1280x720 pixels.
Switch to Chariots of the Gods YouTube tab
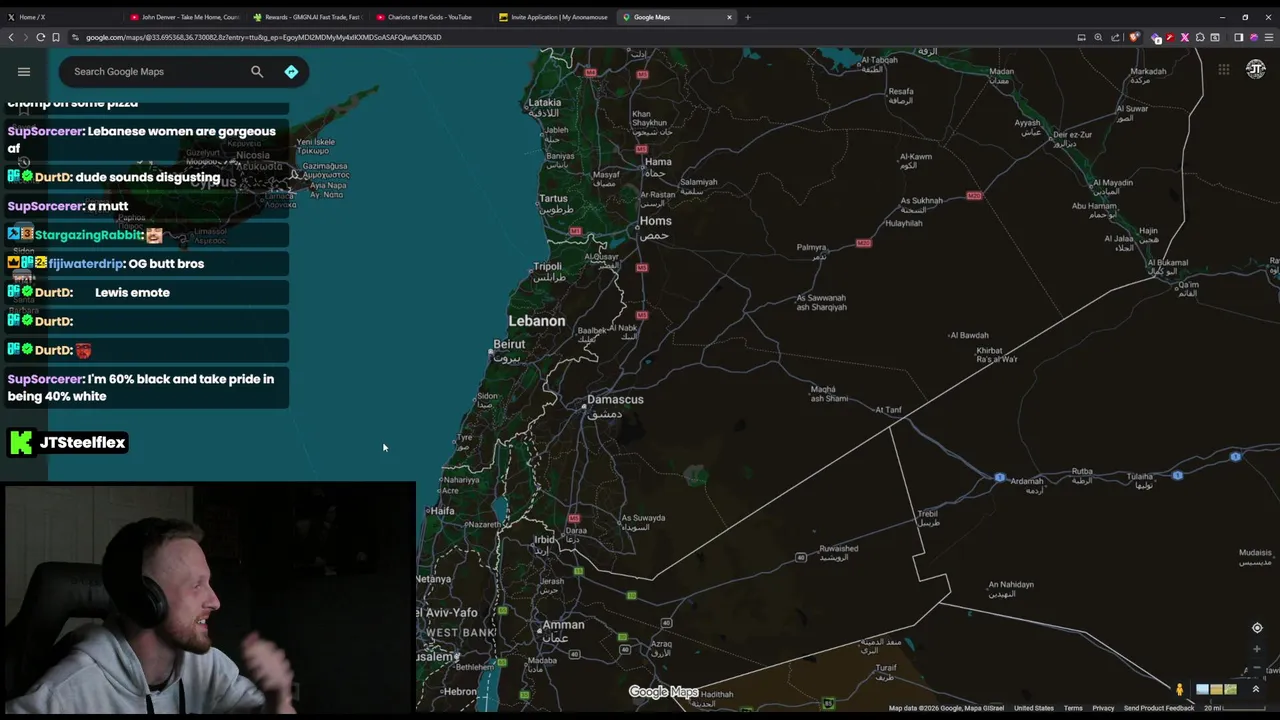click(431, 17)
